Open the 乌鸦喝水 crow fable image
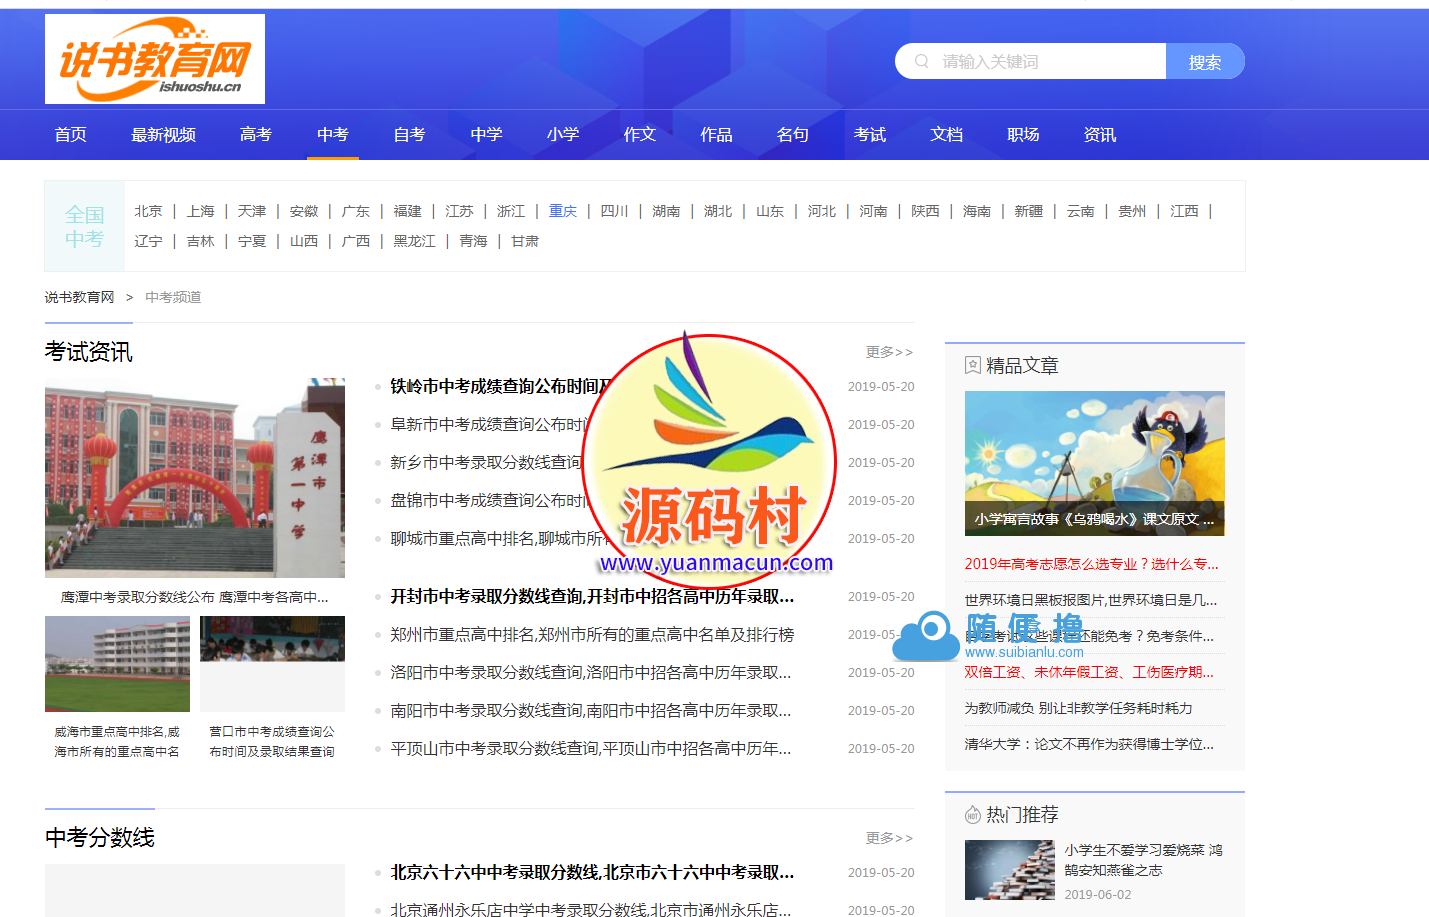This screenshot has width=1429, height=917. [1094, 462]
